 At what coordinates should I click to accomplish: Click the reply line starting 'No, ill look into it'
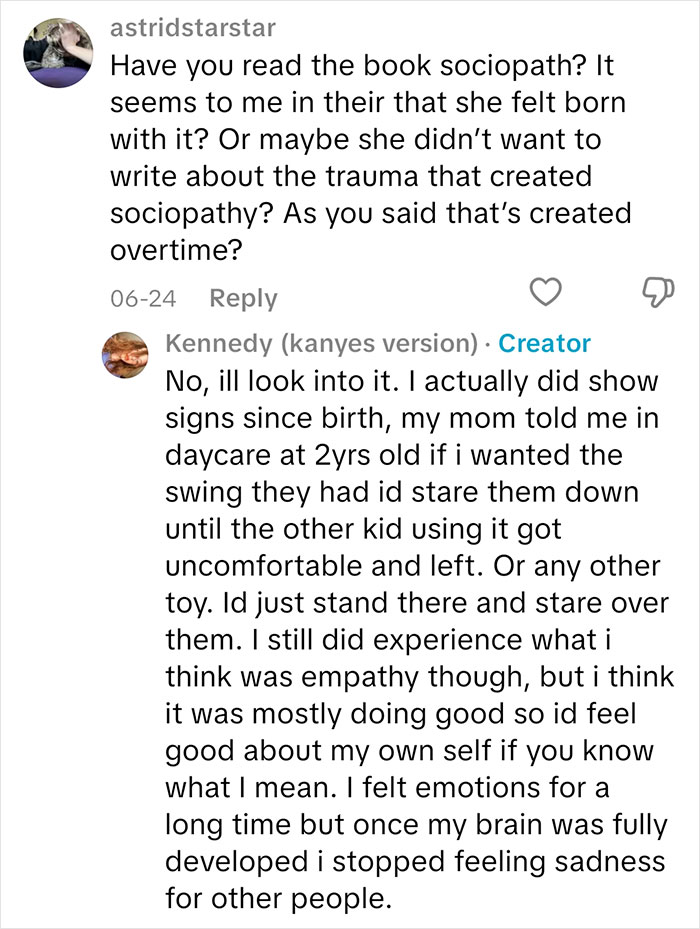[x=412, y=382]
